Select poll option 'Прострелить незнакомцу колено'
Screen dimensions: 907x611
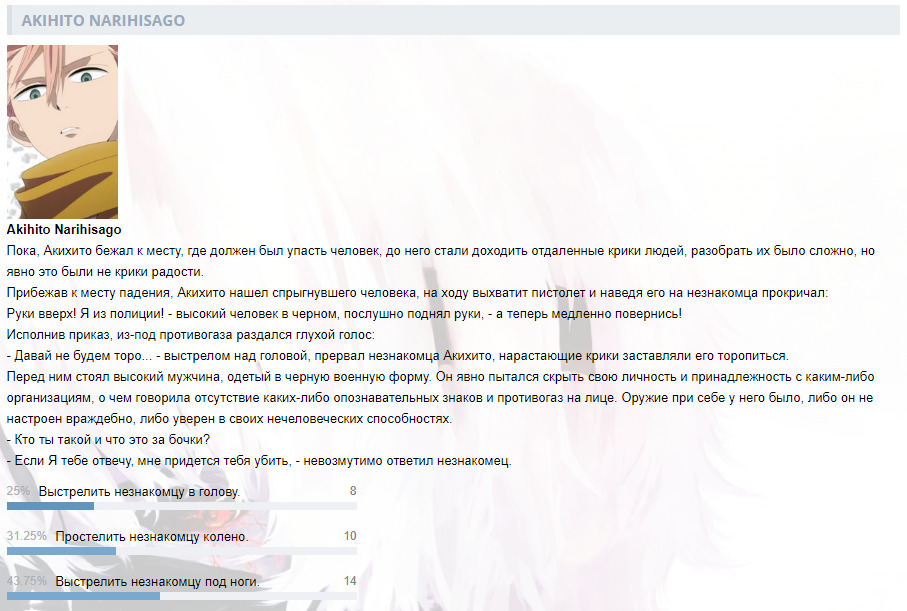click(151, 537)
